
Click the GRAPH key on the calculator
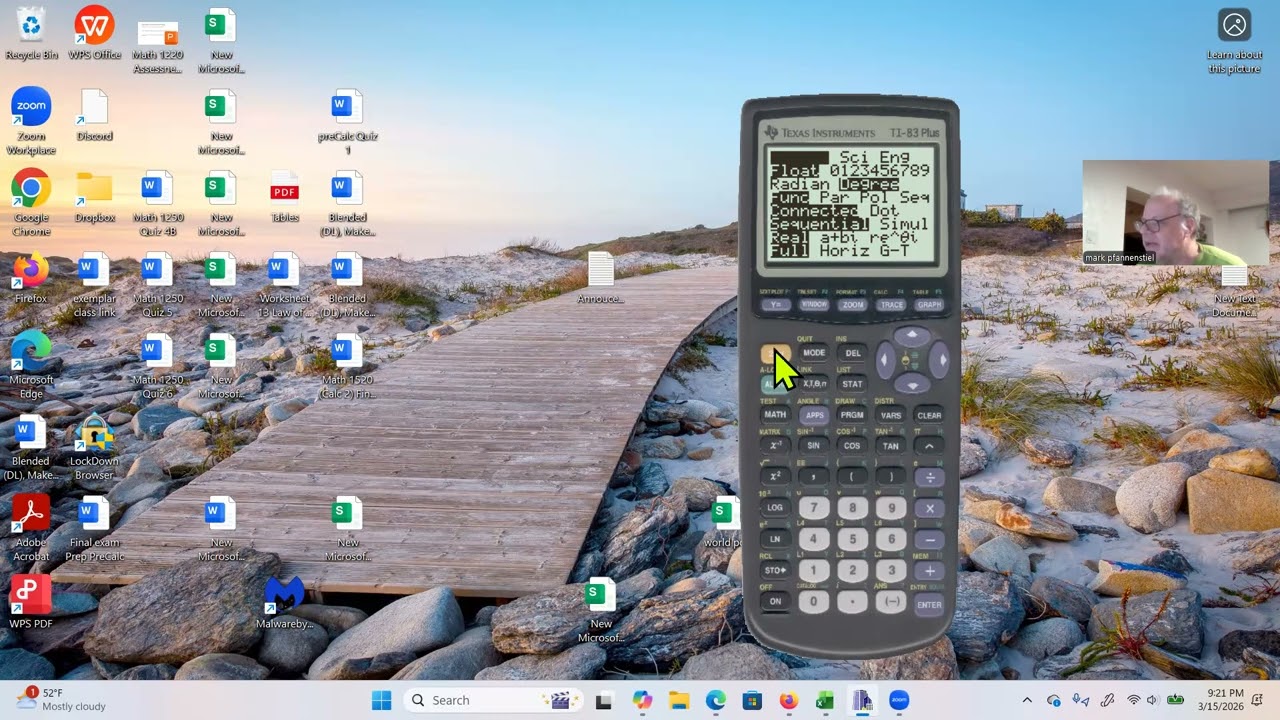point(929,305)
